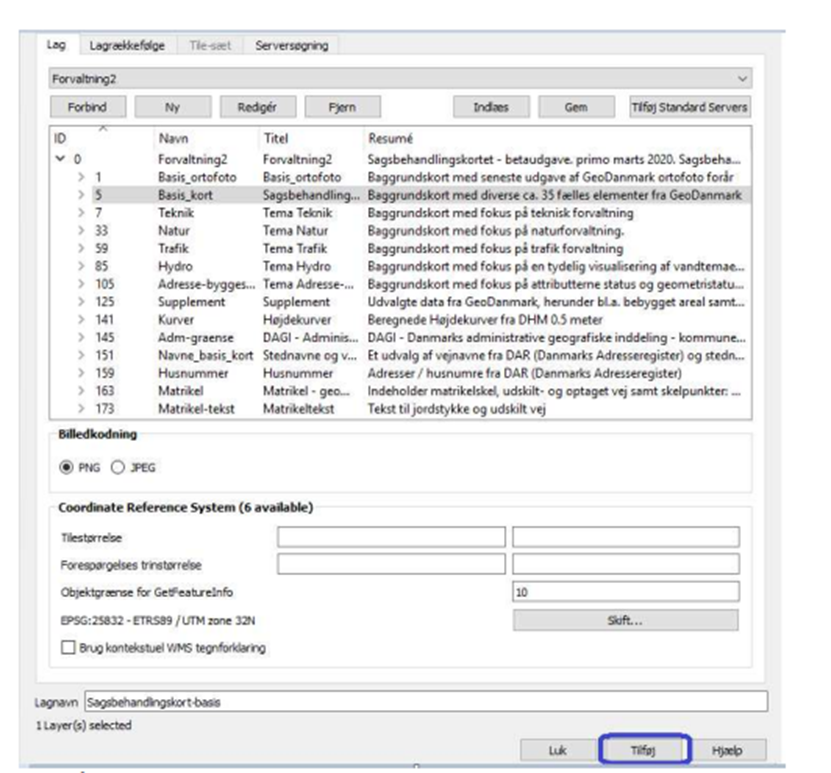The height and width of the screenshot is (773, 831).
Task: Click the 'Tema Hydro' title cell
Action: (297, 266)
